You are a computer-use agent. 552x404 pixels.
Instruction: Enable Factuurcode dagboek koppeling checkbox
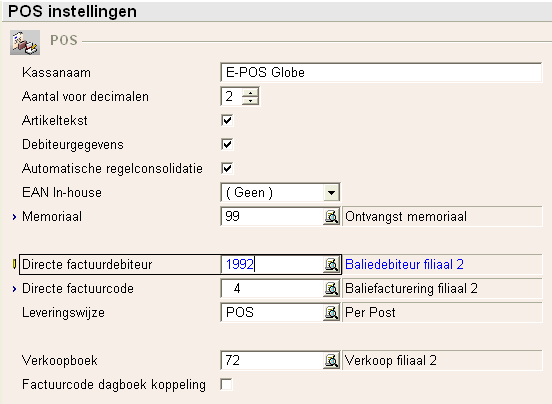pyautogui.click(x=226, y=384)
